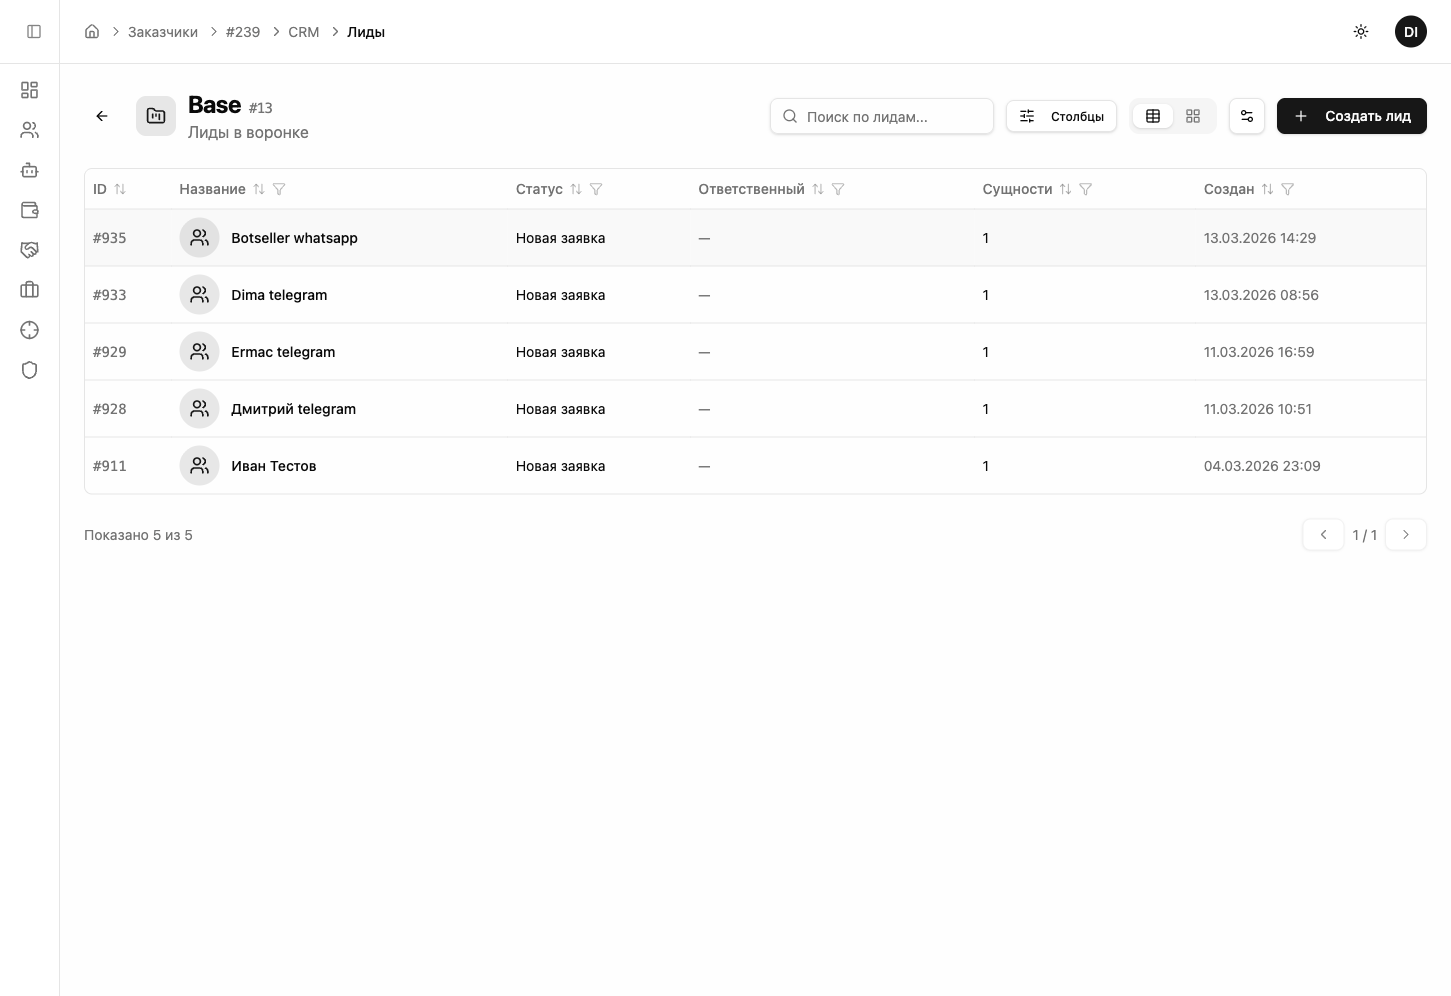
Task: Navigate to CRM breadcrumb item
Action: (x=304, y=32)
